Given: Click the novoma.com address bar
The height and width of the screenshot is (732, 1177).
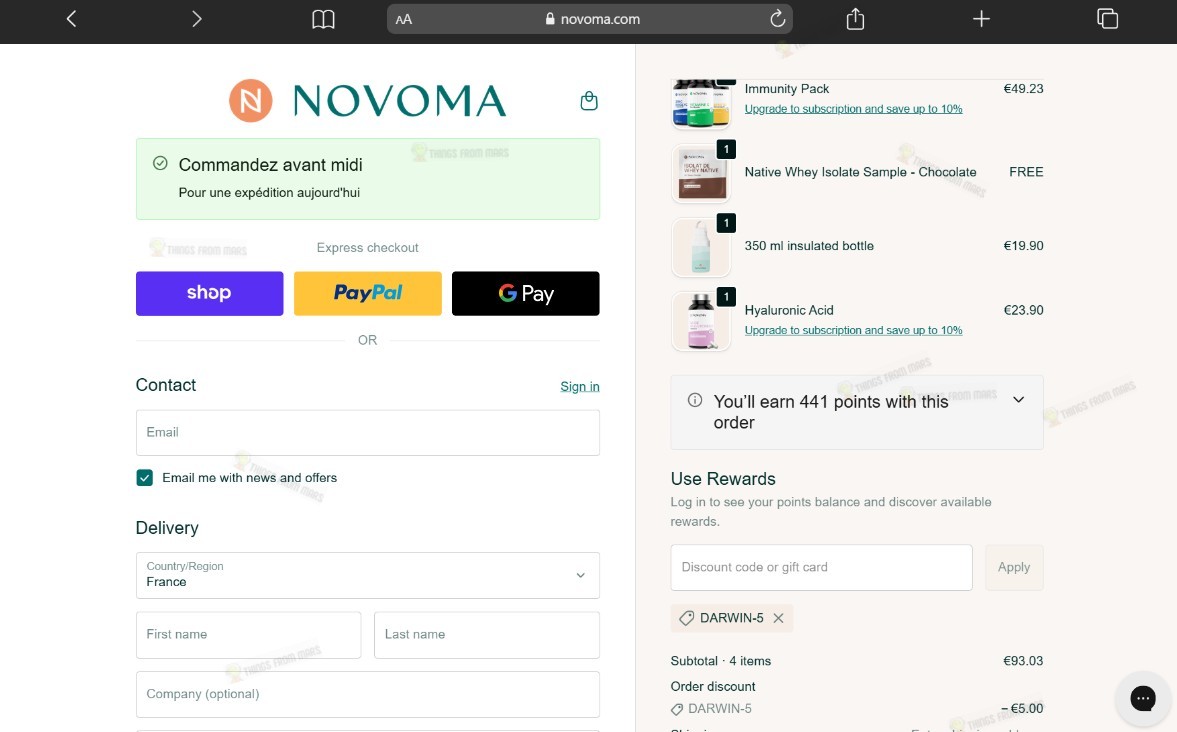Looking at the screenshot, I should tap(590, 20).
